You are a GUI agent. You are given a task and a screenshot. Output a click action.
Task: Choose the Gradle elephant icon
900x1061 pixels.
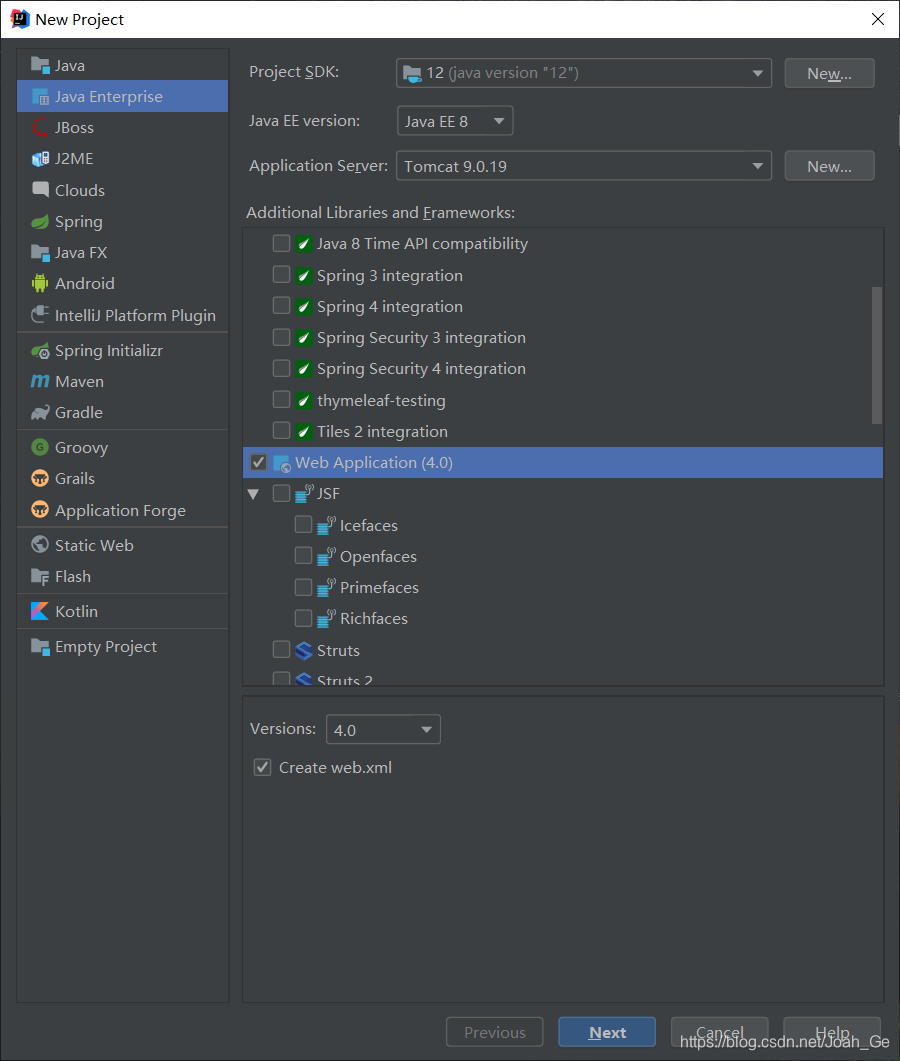[x=40, y=413]
